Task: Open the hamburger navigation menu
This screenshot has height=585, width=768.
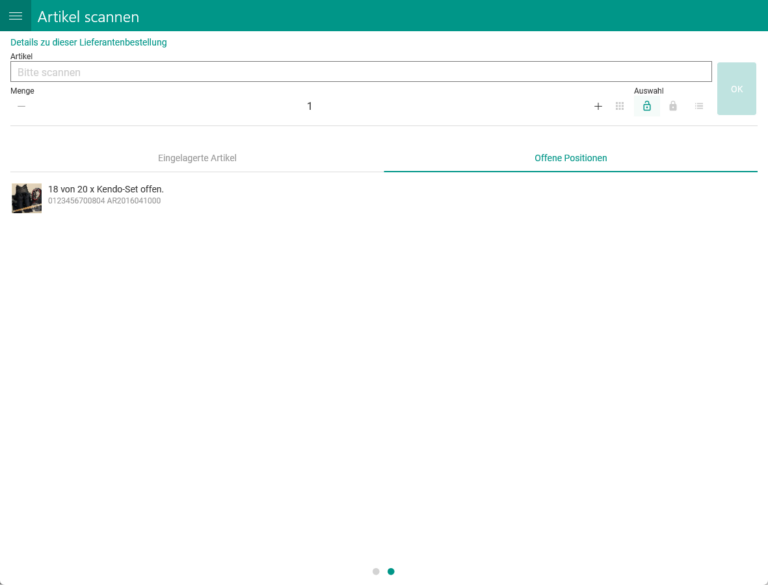Action: pyautogui.click(x=15, y=16)
